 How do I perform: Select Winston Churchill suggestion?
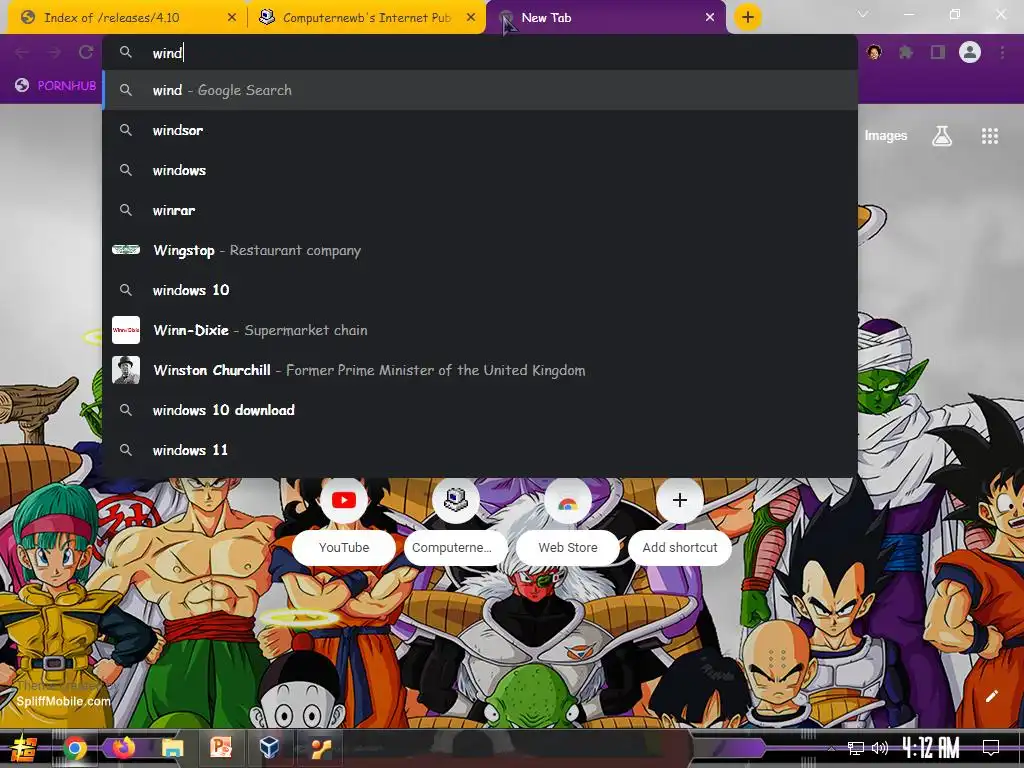click(480, 370)
